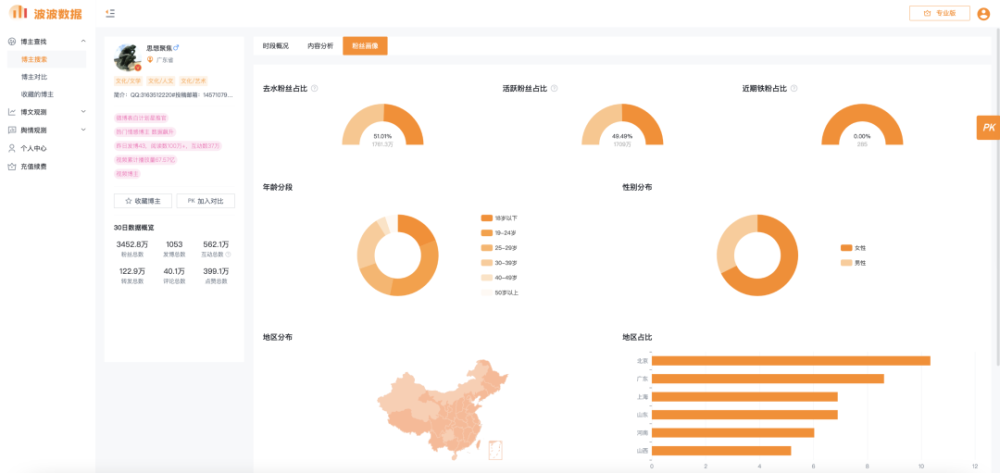The height and width of the screenshot is (473, 1000).
Task: Click the 上海 bar in 地区占比
Action: click(744, 397)
